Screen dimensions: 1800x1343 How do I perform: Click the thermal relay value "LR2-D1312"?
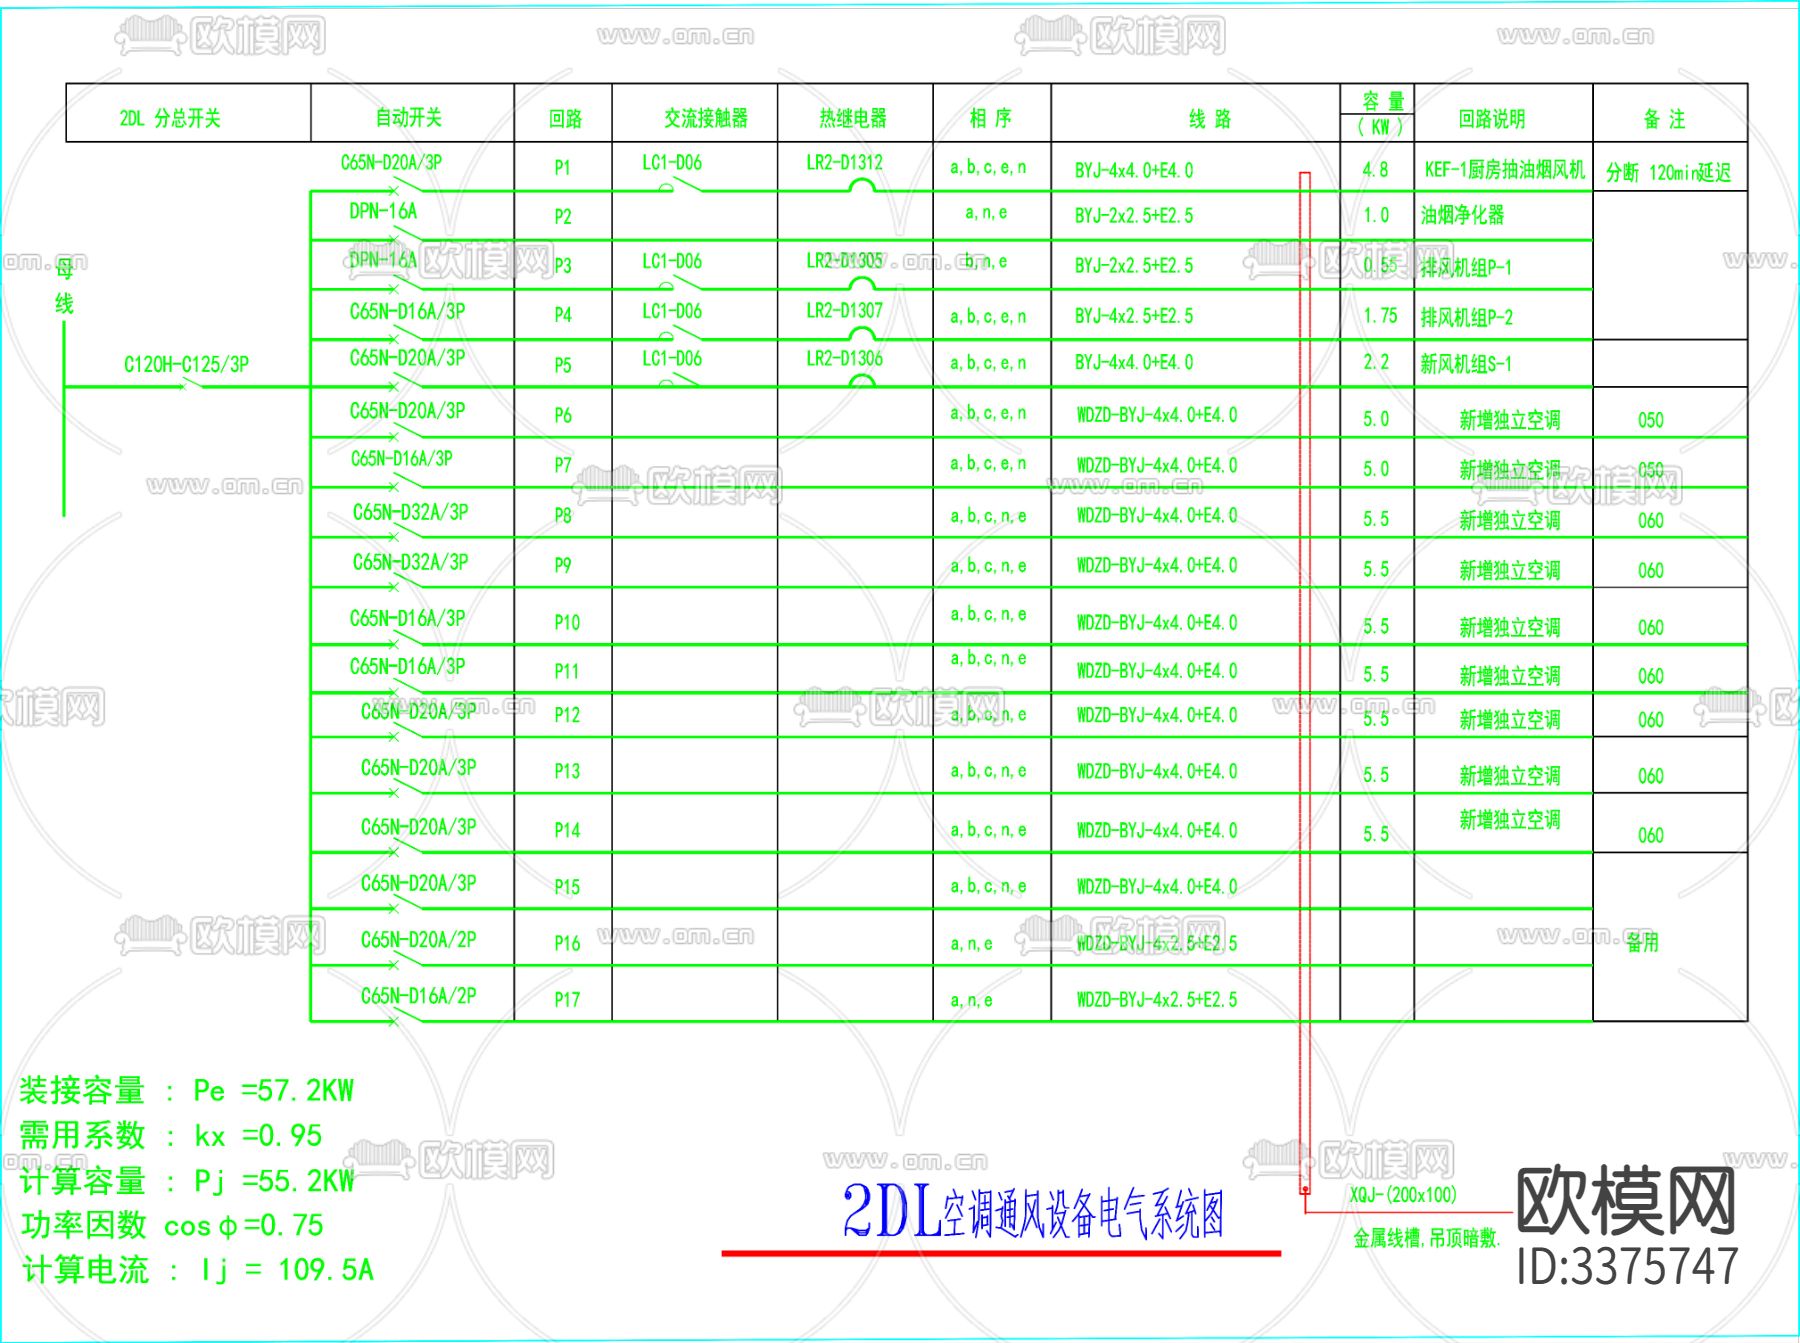tap(845, 162)
